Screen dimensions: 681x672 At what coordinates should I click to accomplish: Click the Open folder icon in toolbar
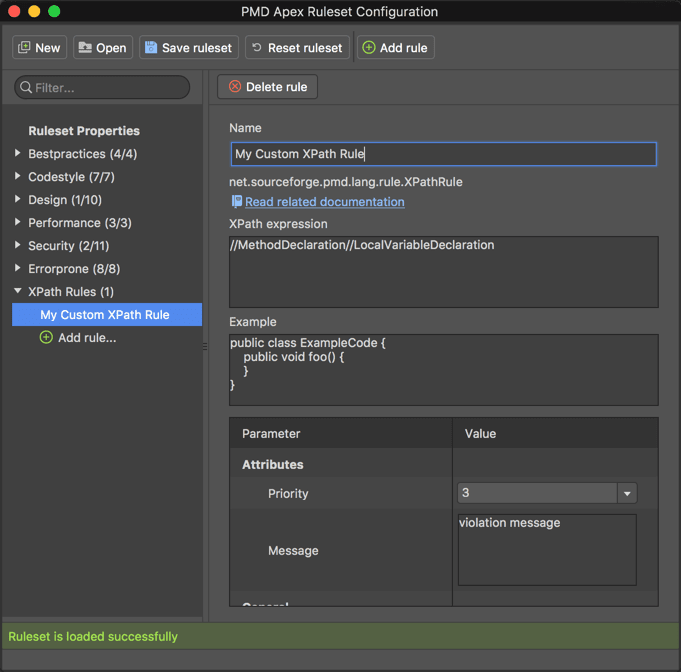[85, 47]
